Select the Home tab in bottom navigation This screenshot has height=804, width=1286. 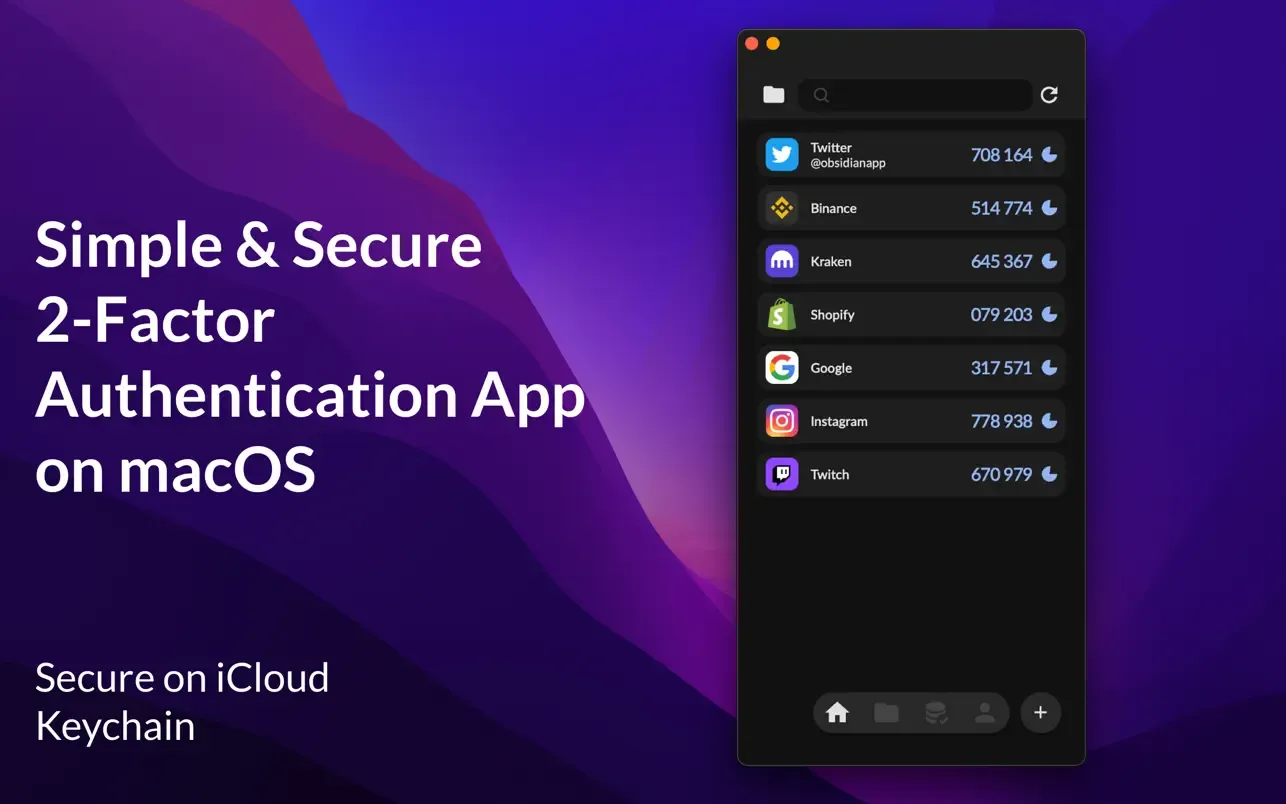[x=837, y=713]
